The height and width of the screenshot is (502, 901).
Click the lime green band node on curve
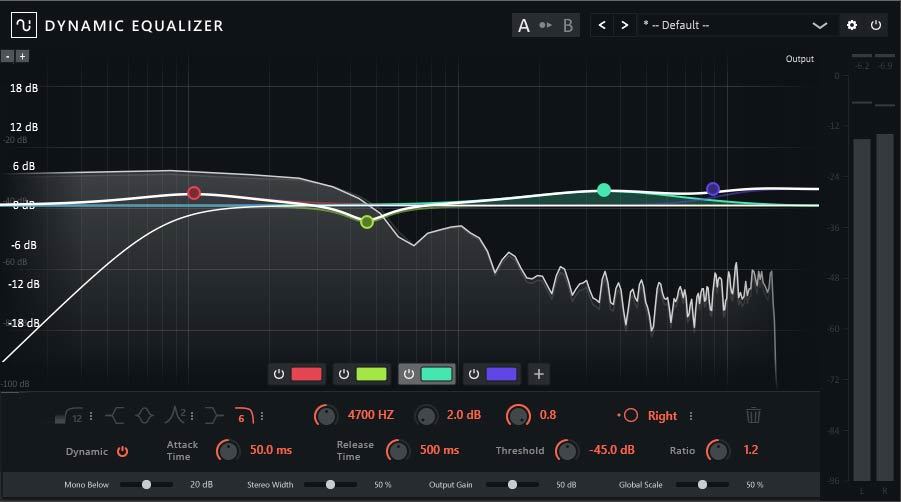pos(367,222)
